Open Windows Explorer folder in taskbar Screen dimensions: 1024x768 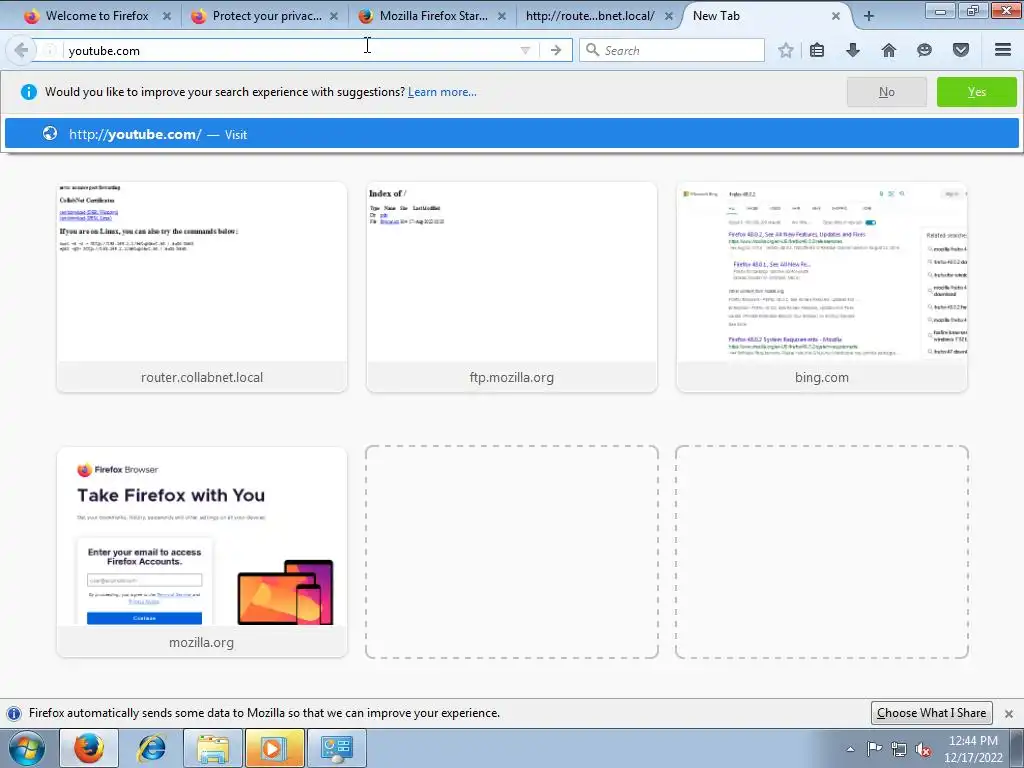[x=213, y=748]
